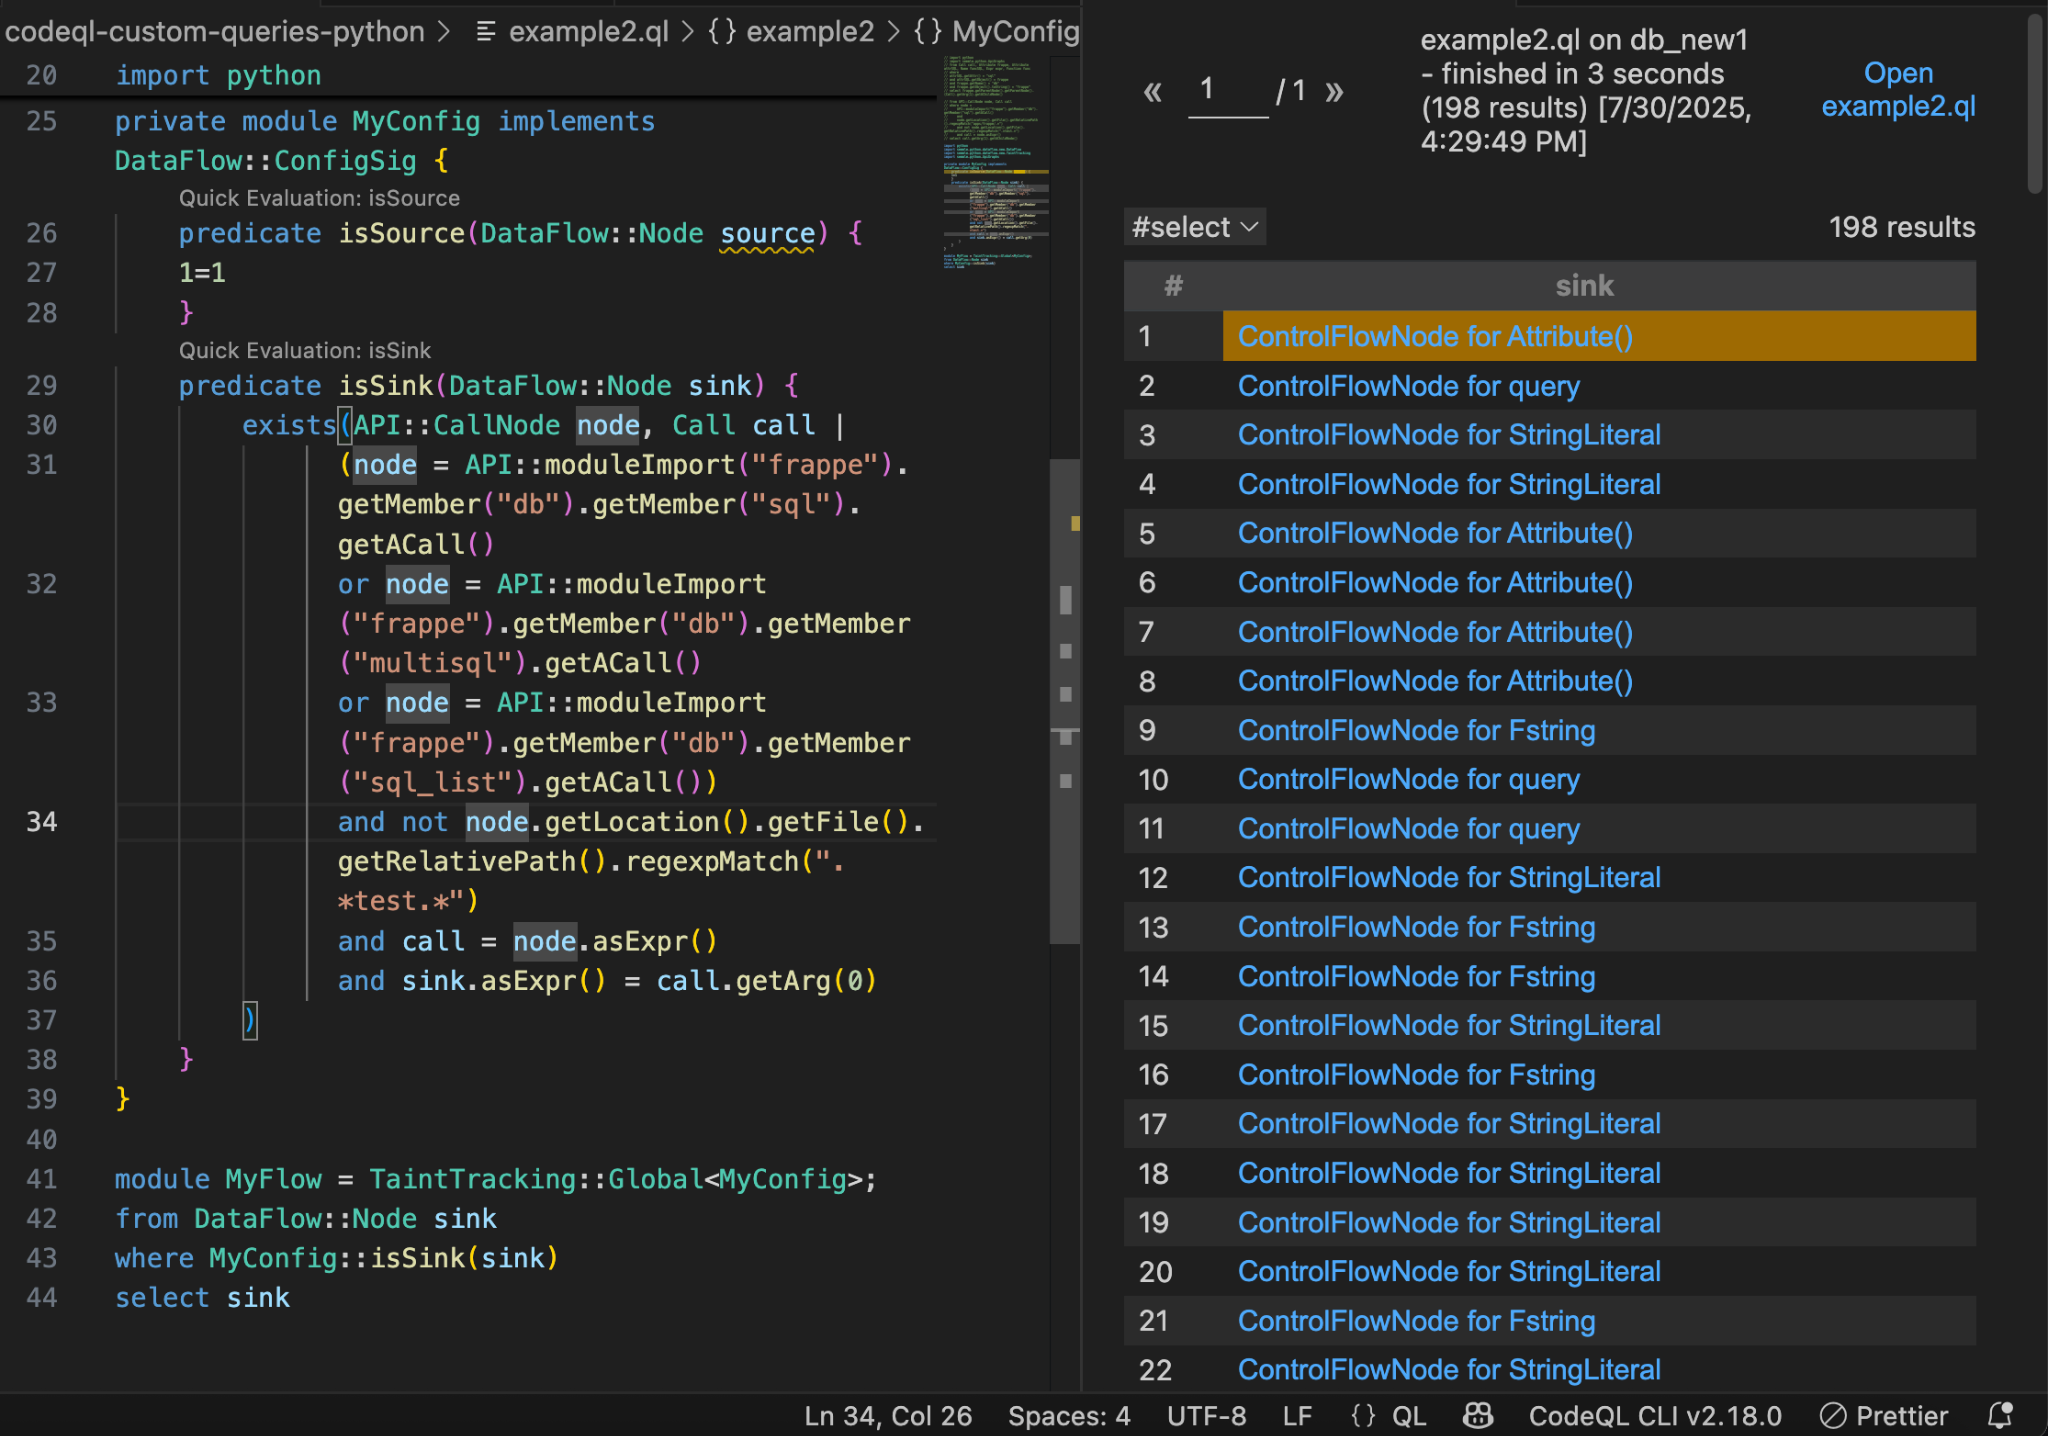Screen dimensions: 2048x1436
Task: Expand the example2 breadcrumb segment
Action: (x=809, y=32)
